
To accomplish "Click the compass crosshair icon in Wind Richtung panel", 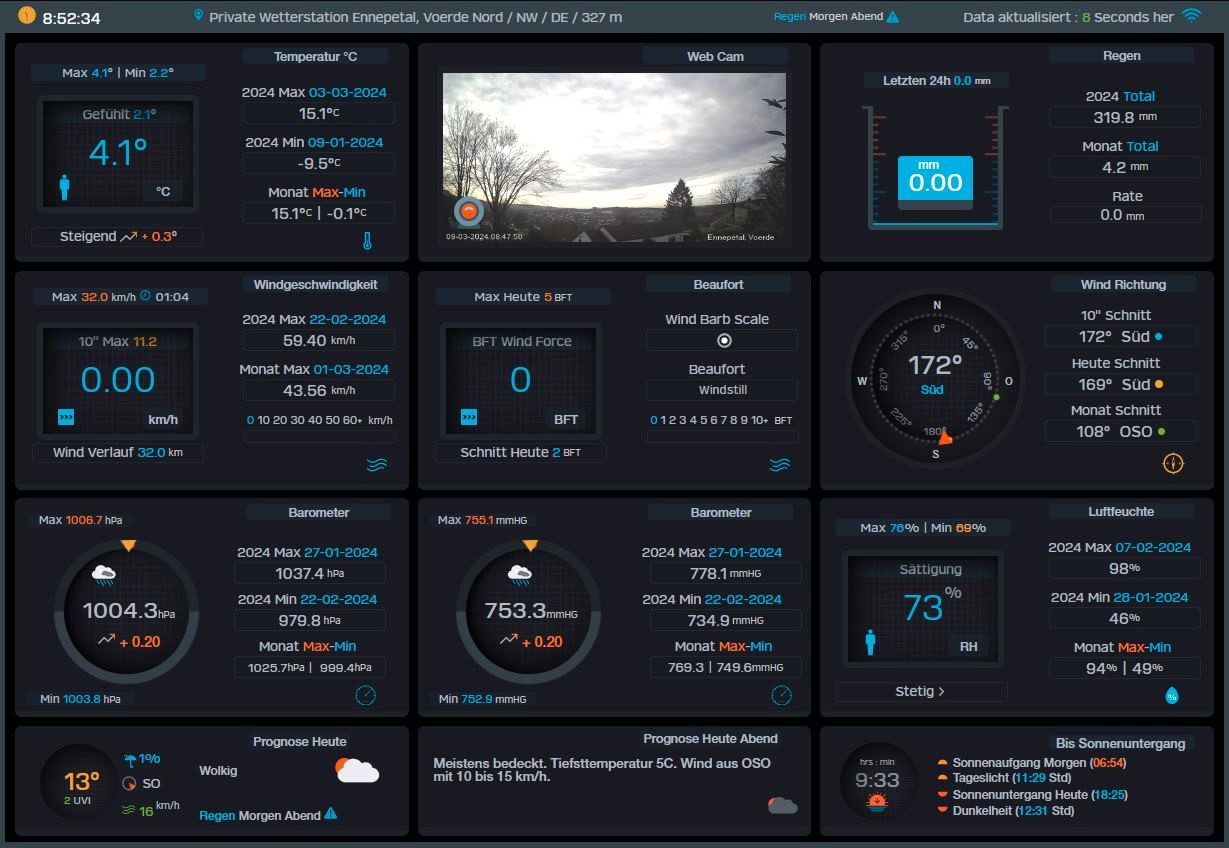I will coord(1173,463).
